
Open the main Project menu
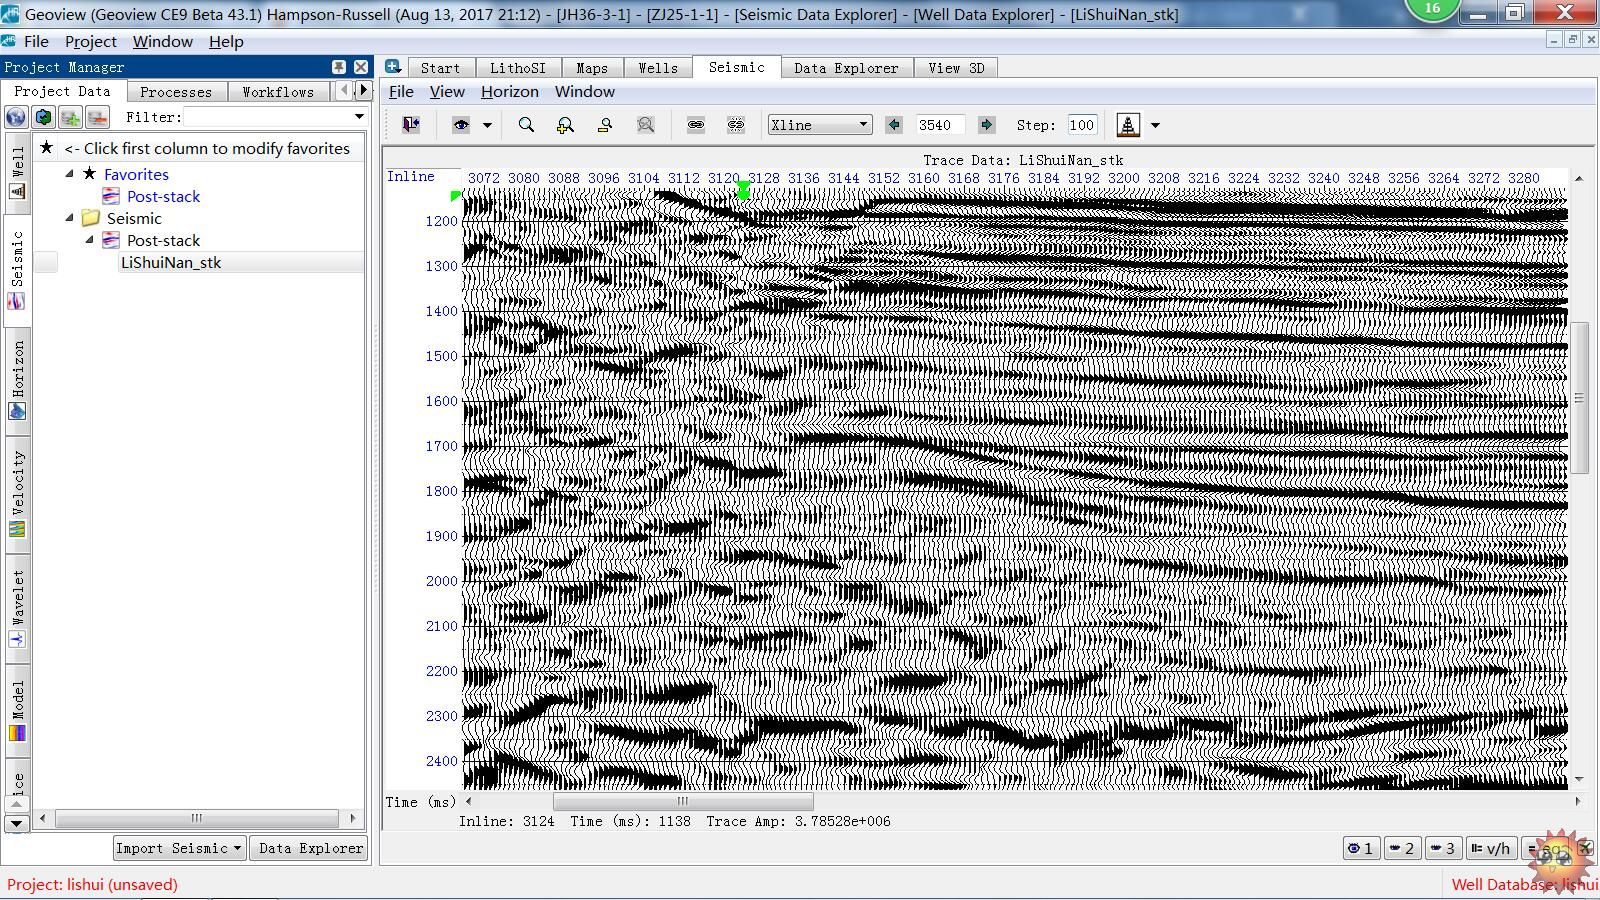[91, 41]
